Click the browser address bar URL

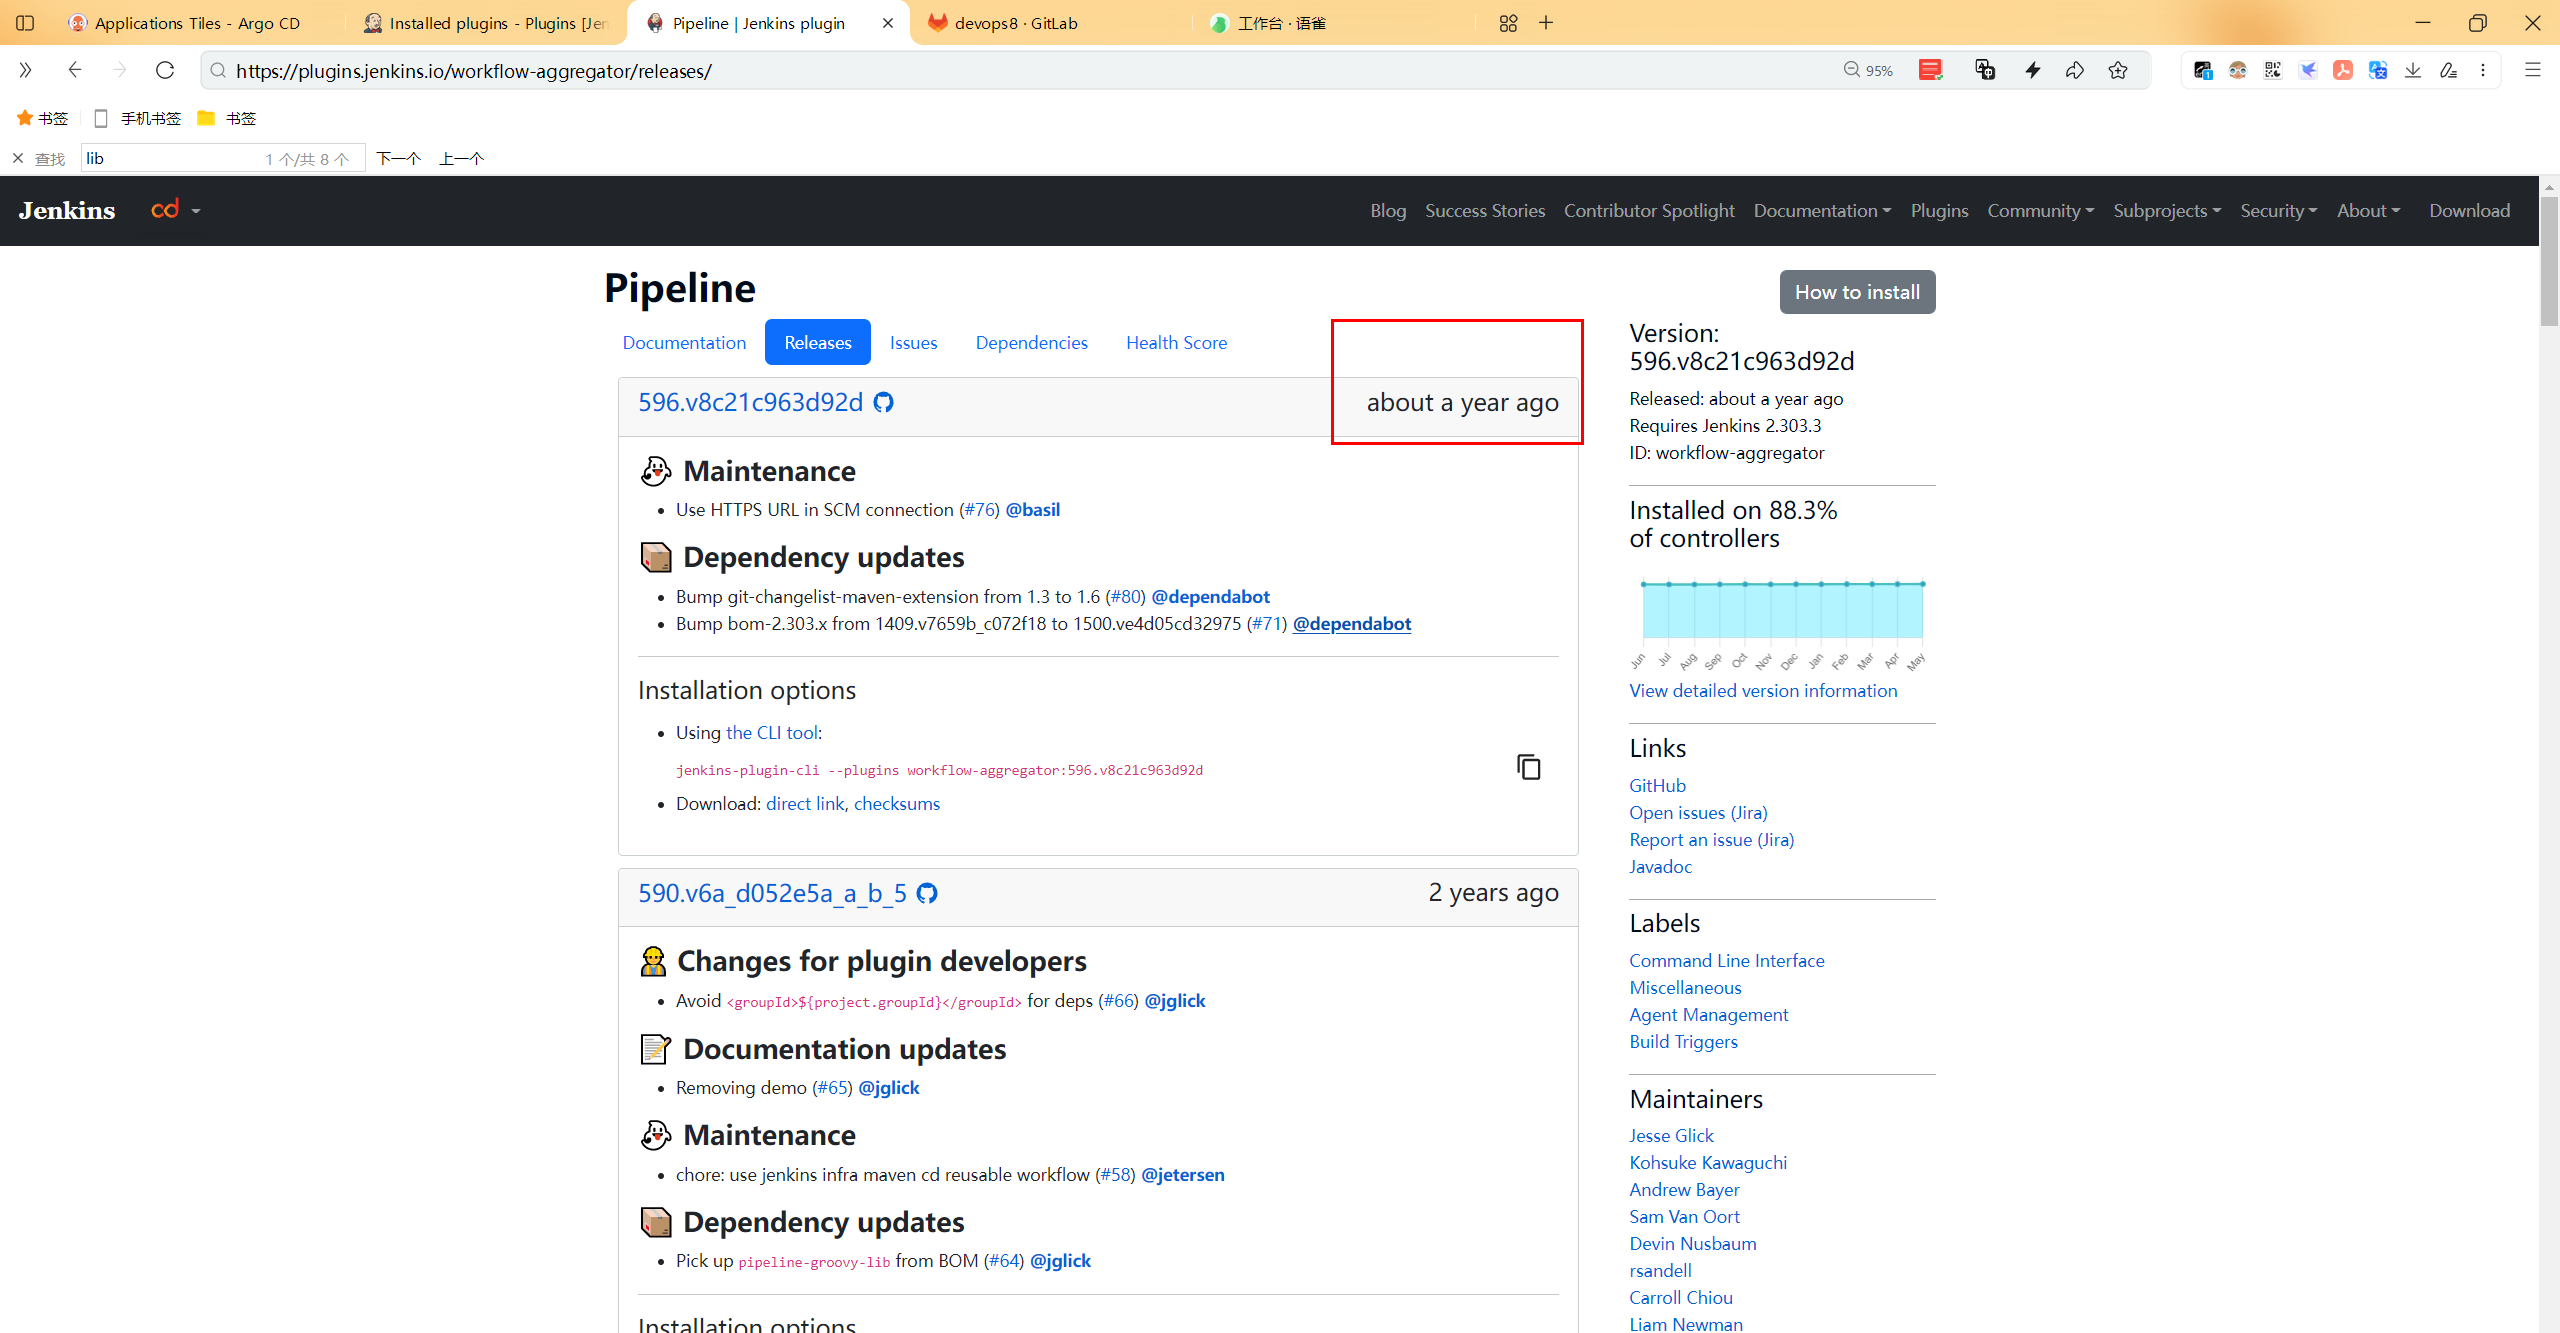[x=474, y=71]
